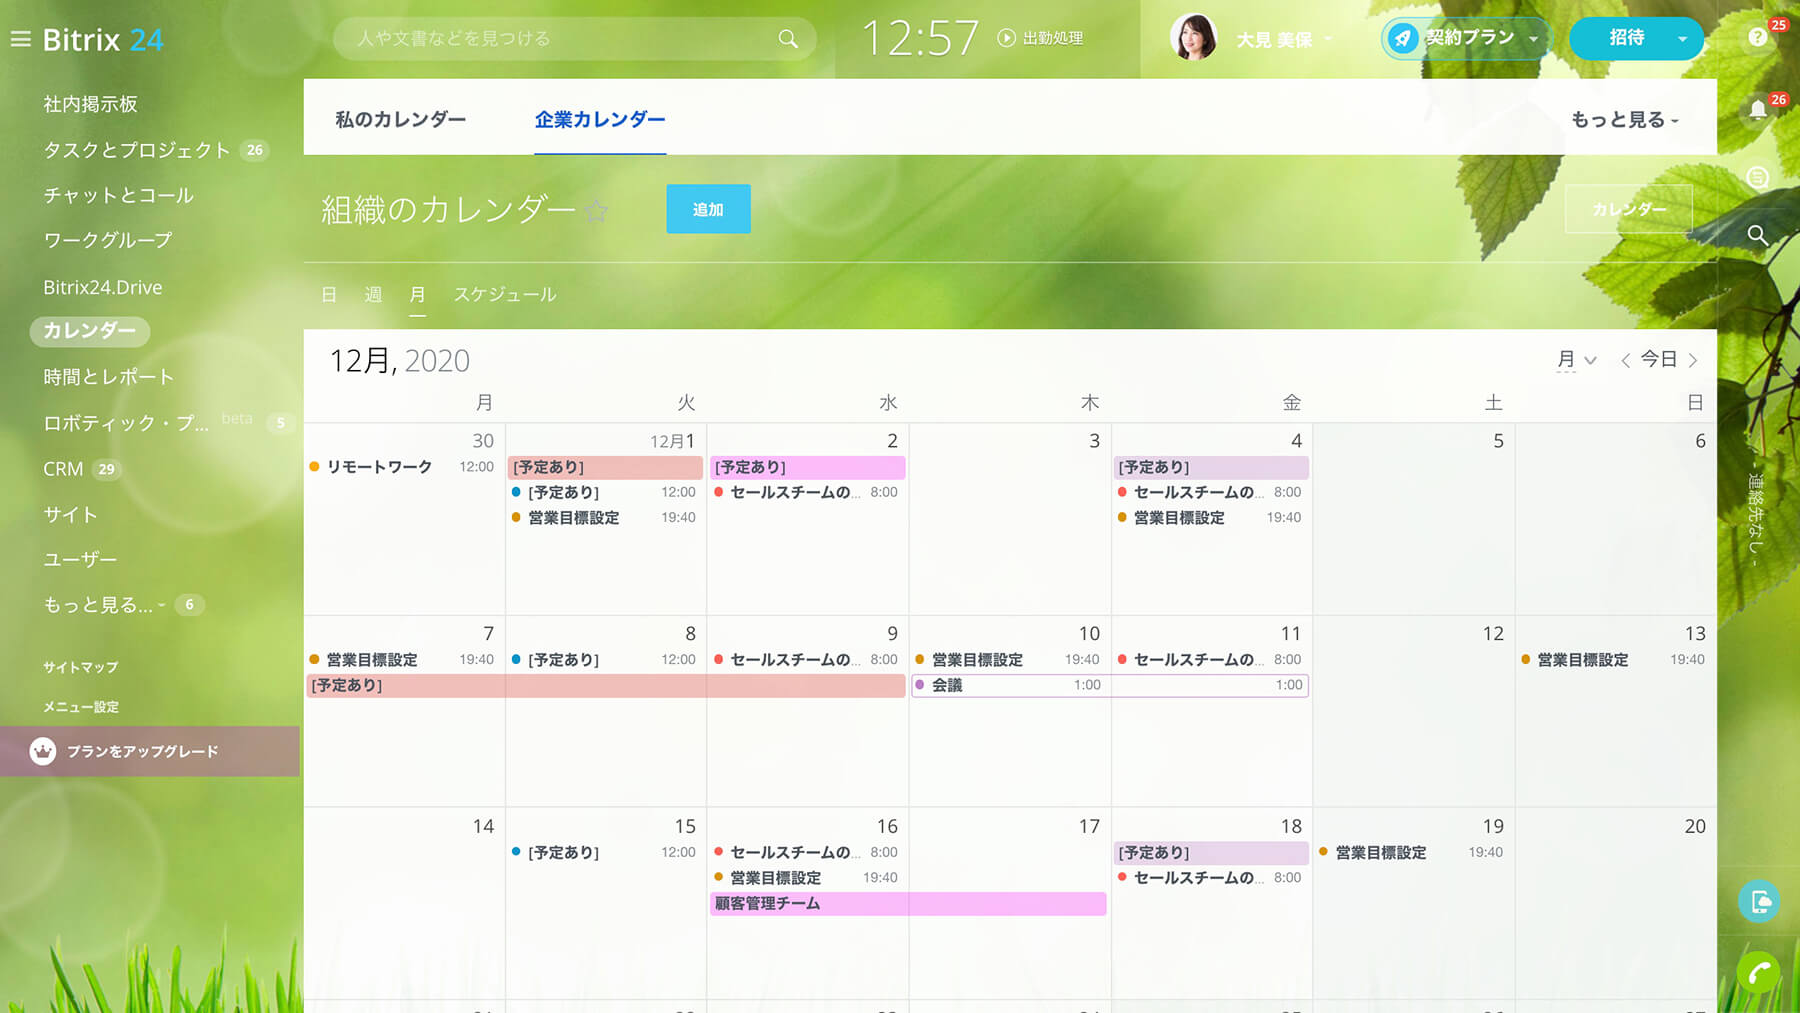Mark 組織のカレンダー as favorite with the star
Image resolution: width=1800 pixels, height=1013 pixels.
point(596,210)
